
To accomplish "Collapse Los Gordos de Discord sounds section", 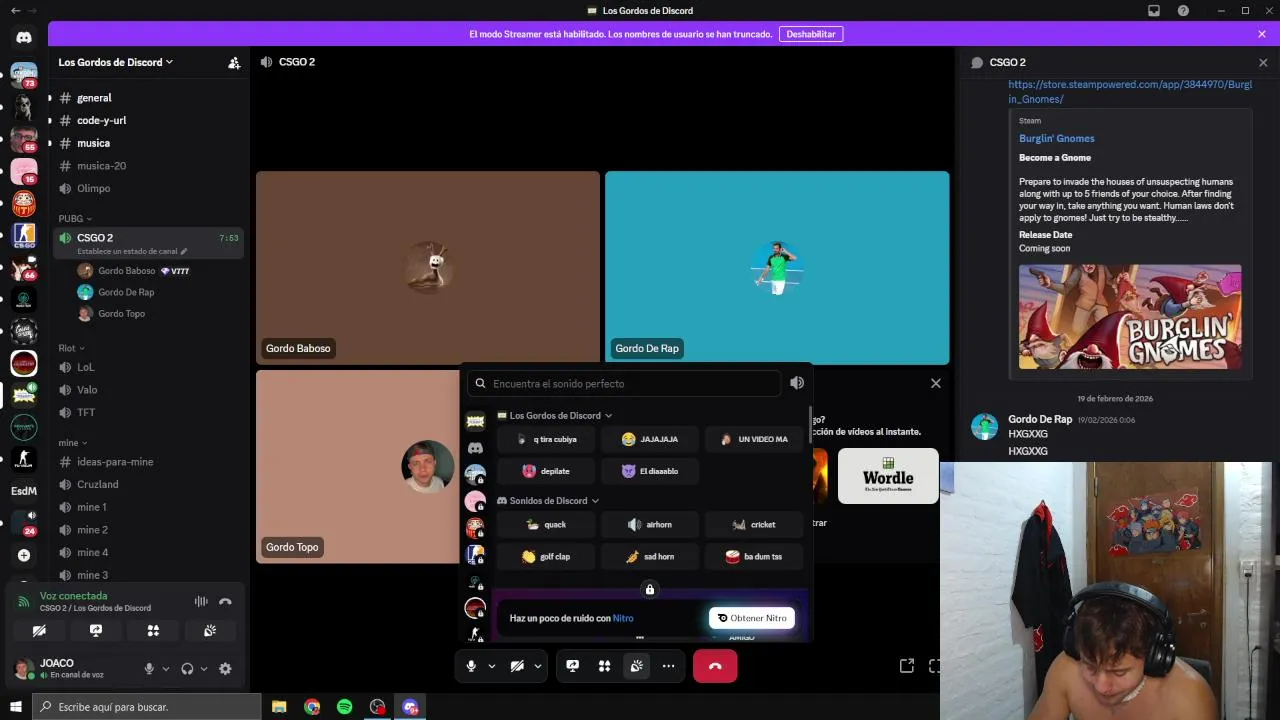I will point(555,415).
